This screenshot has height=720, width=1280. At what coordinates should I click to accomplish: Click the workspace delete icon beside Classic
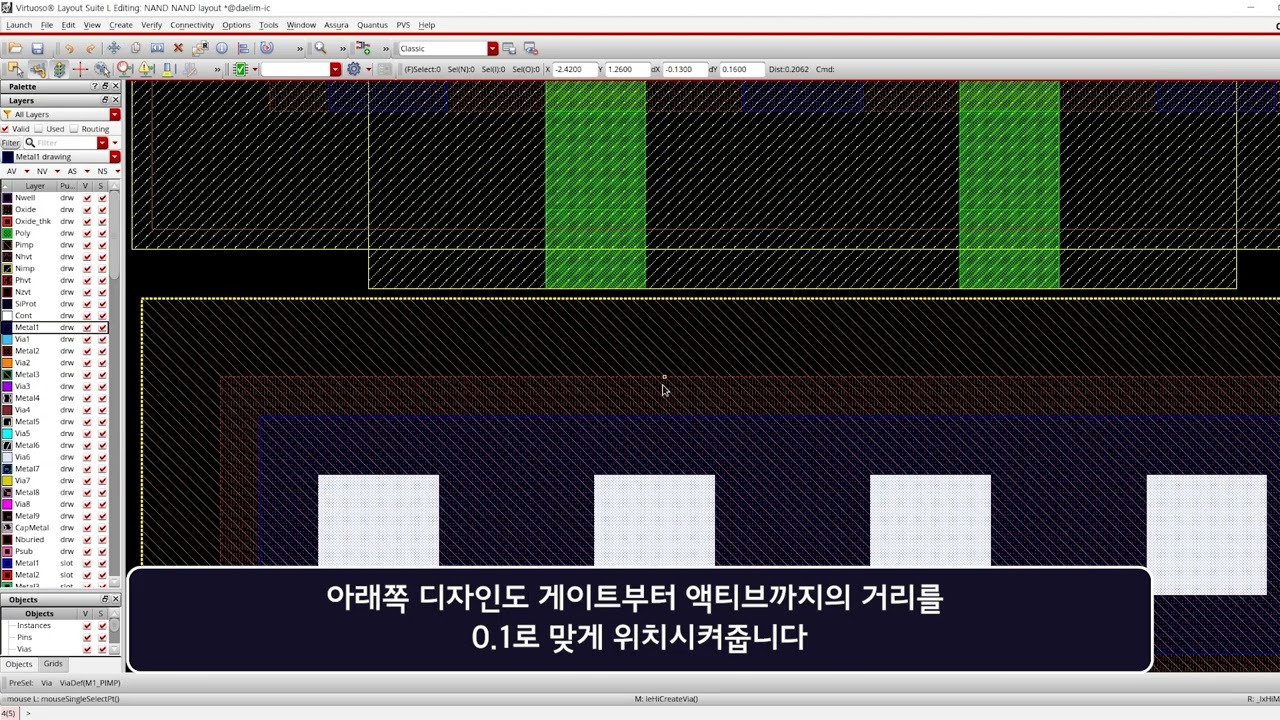click(531, 48)
